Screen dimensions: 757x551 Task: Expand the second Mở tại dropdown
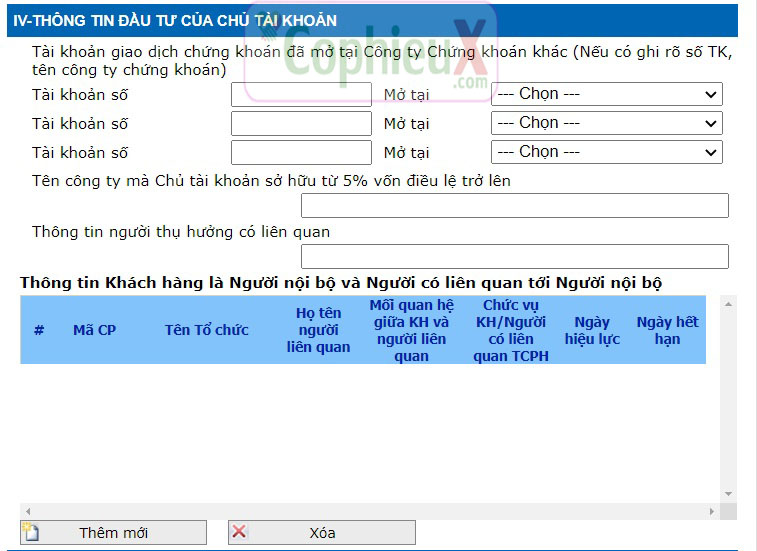click(606, 123)
